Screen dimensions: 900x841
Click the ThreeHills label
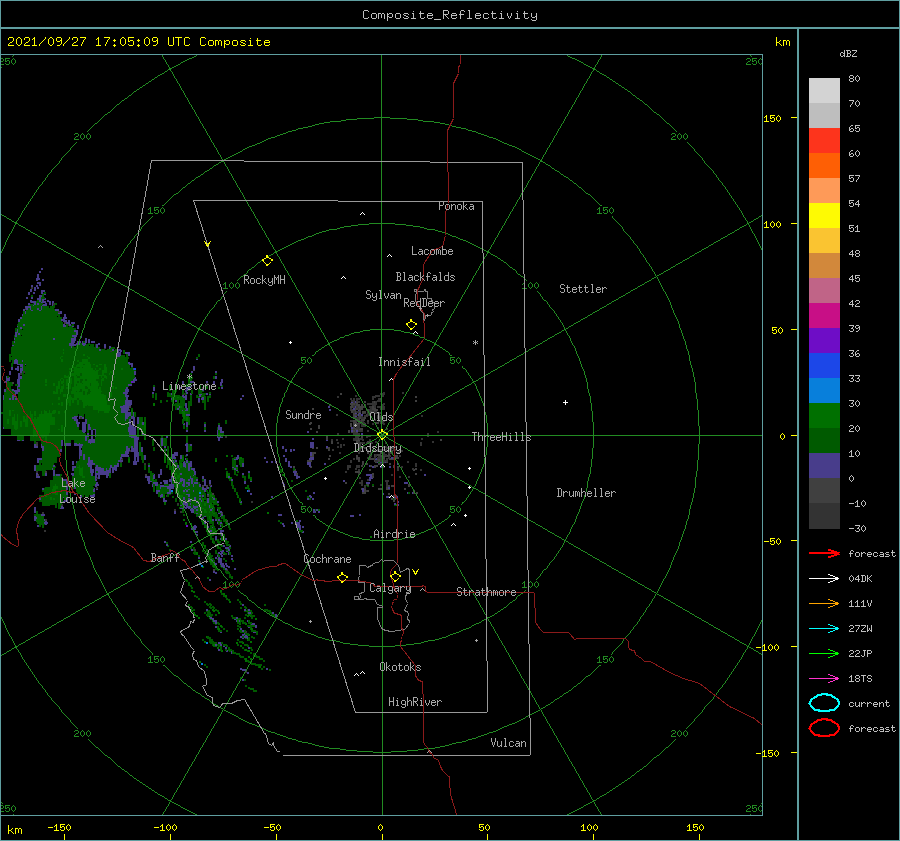[x=501, y=437]
